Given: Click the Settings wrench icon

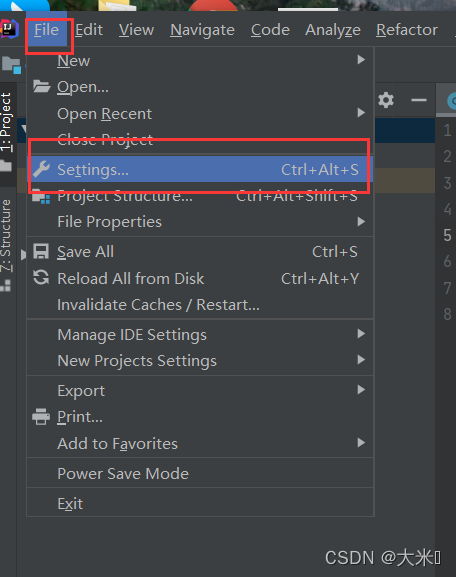Looking at the screenshot, I should [x=41, y=169].
